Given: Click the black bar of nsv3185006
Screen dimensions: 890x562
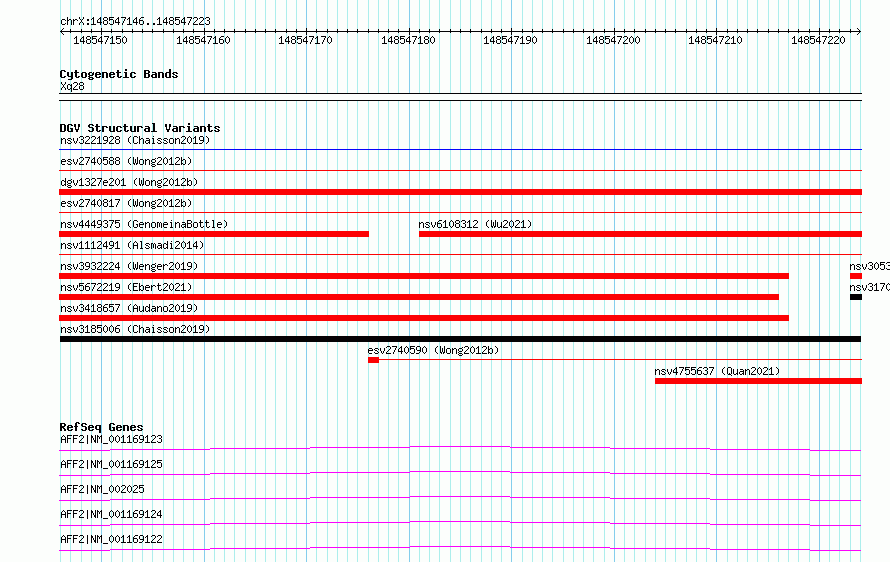Looking at the screenshot, I should pyautogui.click(x=460, y=339).
